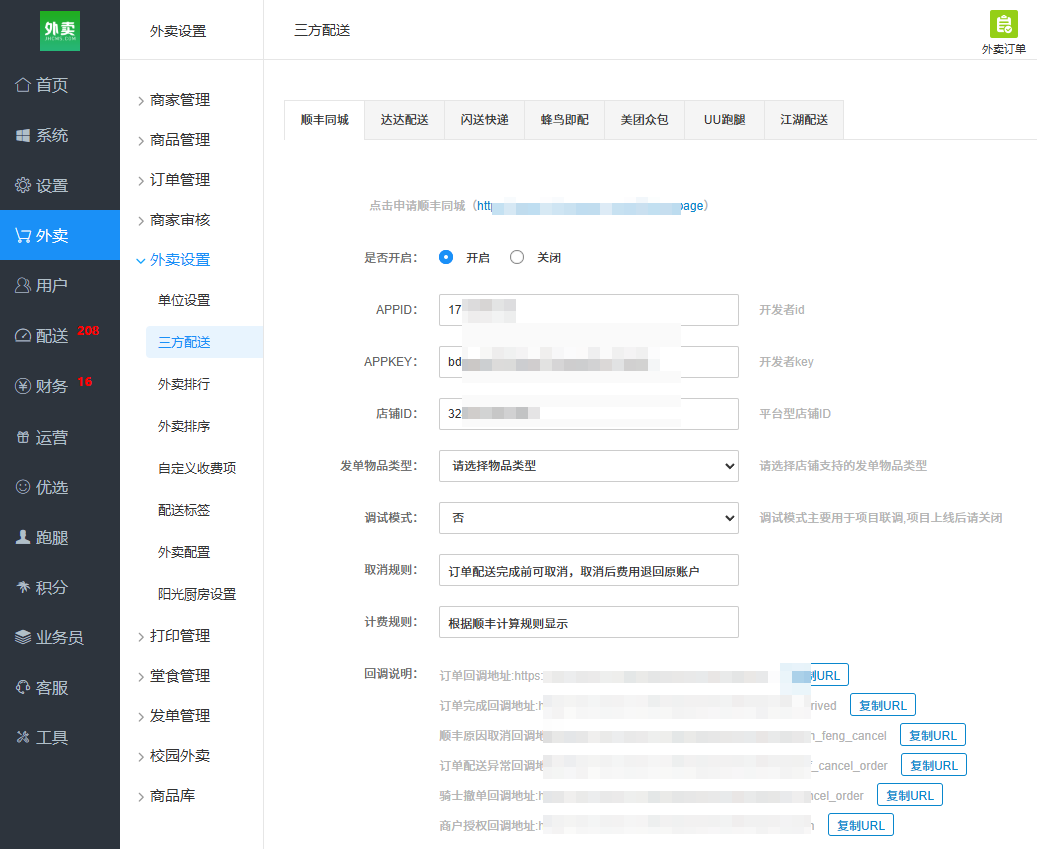Open 外卖排行 in the submenu

click(184, 384)
